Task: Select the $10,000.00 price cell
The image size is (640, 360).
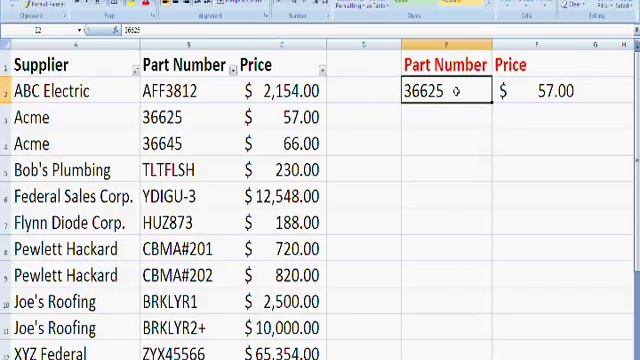Action: pos(282,327)
